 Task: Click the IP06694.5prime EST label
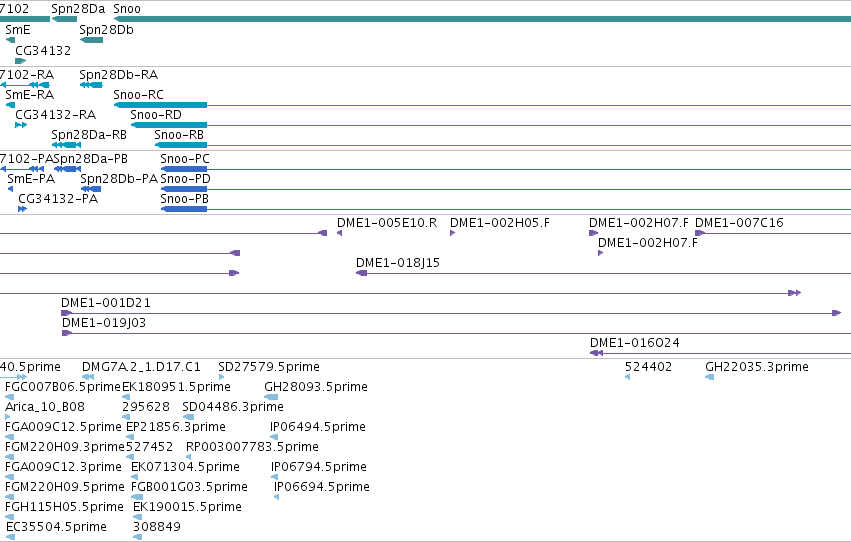[x=322, y=487]
